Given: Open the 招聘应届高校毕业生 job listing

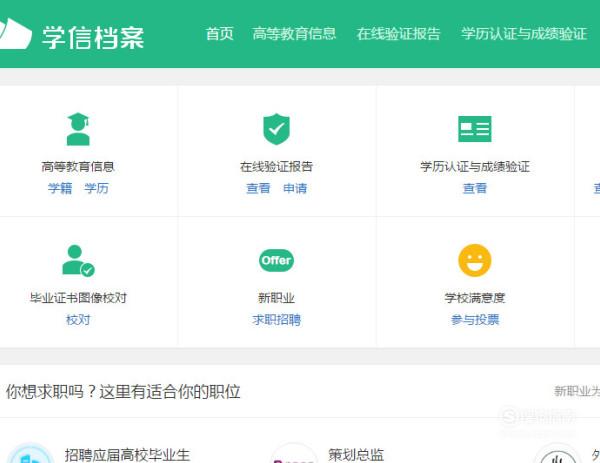Looking at the screenshot, I should pos(127,455).
